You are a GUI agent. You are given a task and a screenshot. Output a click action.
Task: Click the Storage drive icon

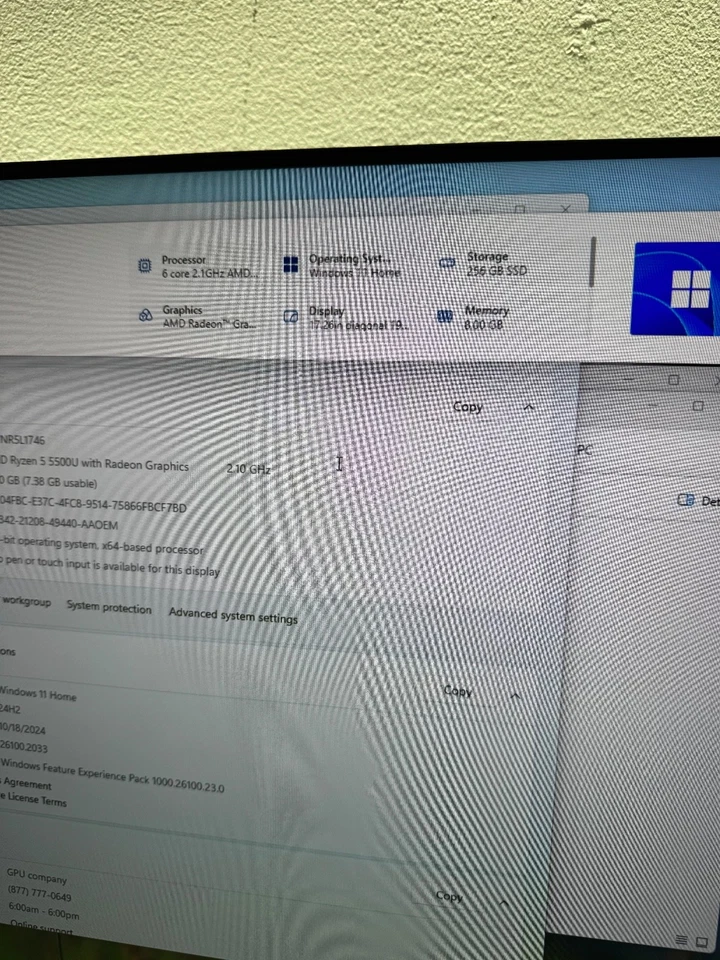447,263
